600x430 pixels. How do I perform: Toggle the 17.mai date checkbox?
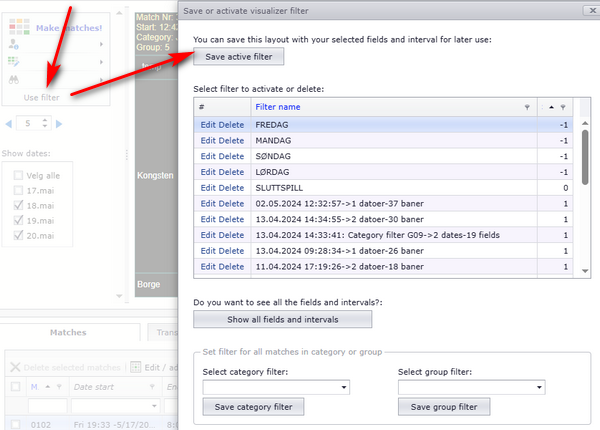tap(18, 190)
